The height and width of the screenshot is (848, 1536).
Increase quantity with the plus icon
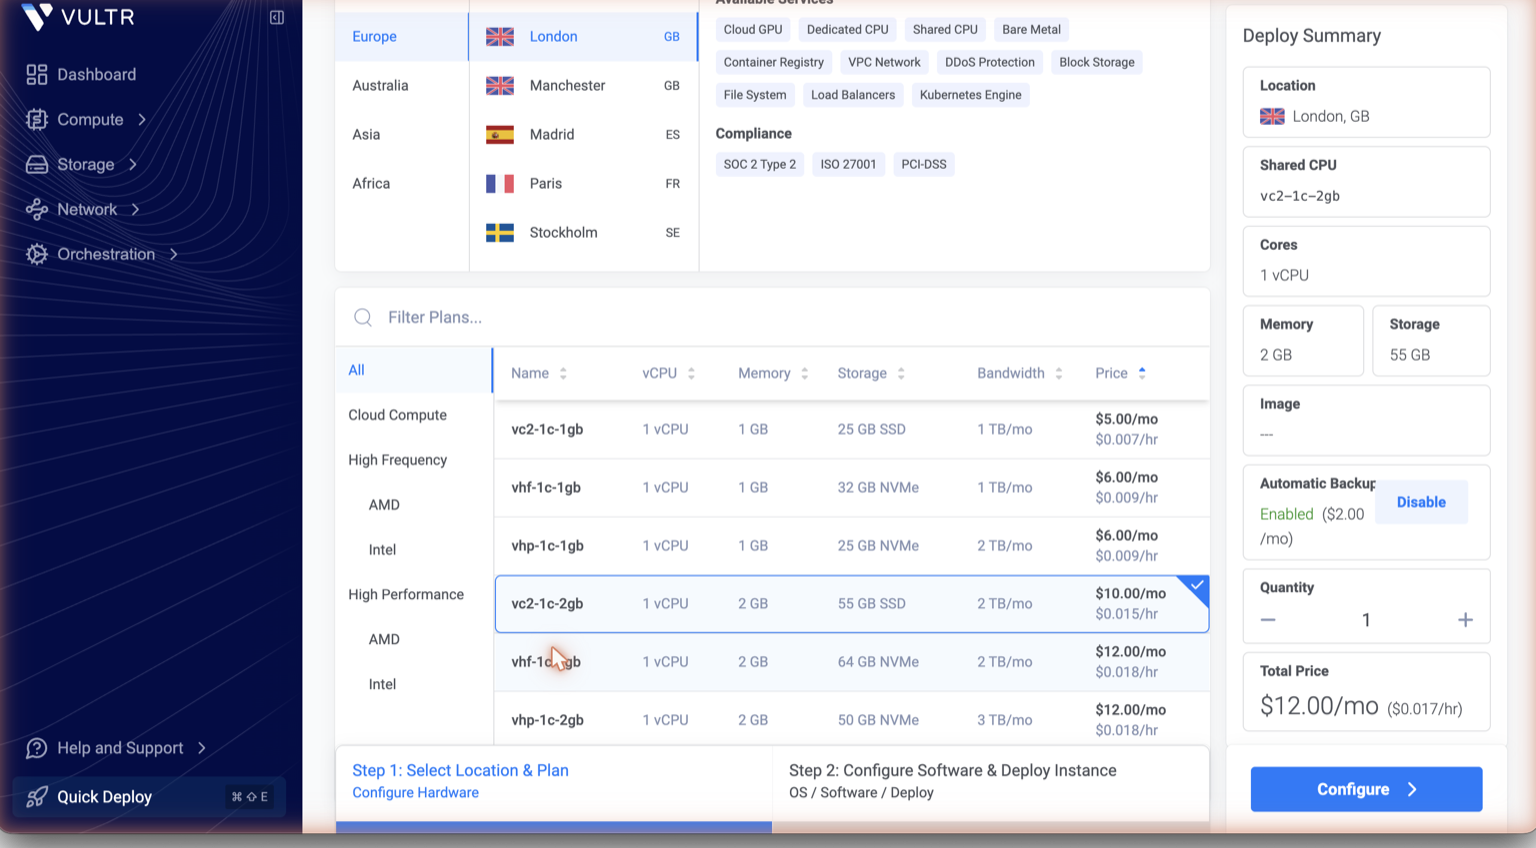point(1465,620)
